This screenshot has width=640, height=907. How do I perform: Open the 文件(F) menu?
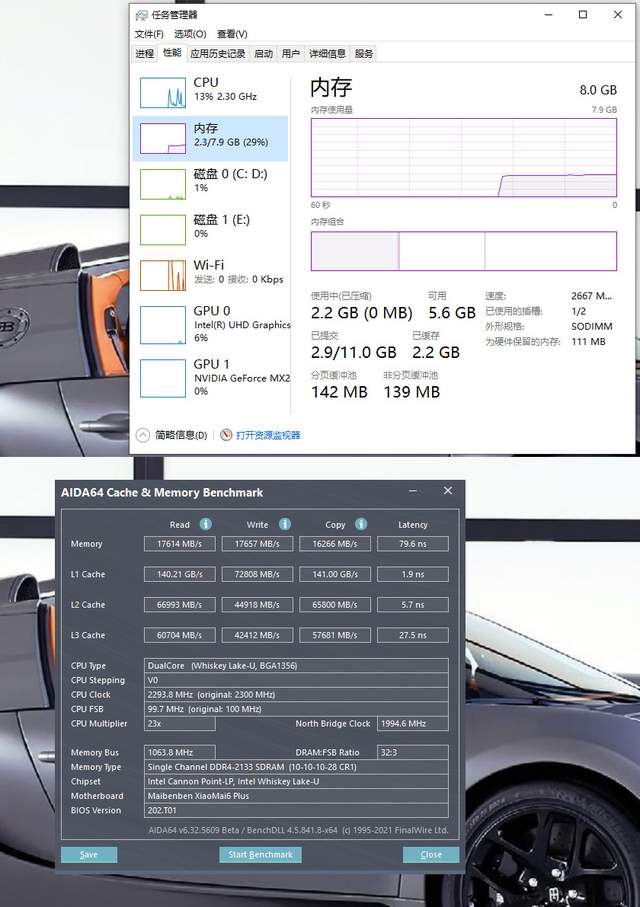click(149, 34)
